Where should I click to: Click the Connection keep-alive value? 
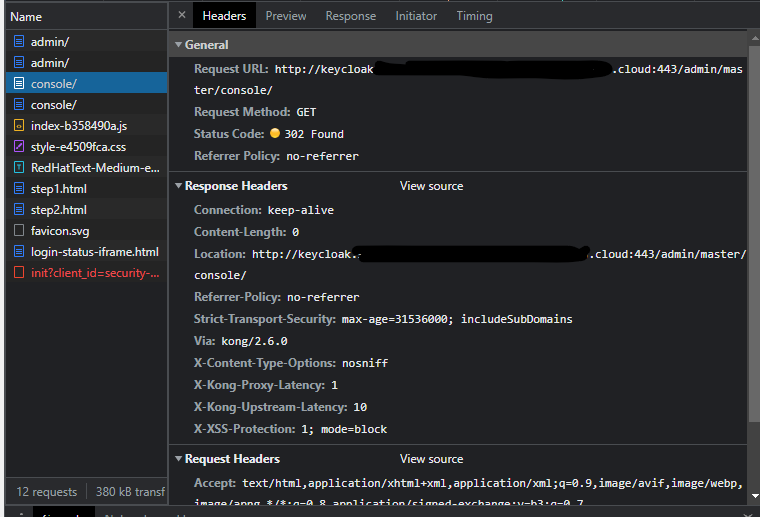[x=301, y=210]
